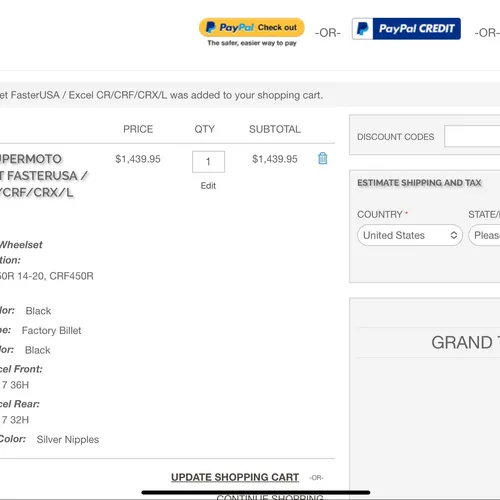Click the PRICE column header
The height and width of the screenshot is (500, 500).
[138, 129]
